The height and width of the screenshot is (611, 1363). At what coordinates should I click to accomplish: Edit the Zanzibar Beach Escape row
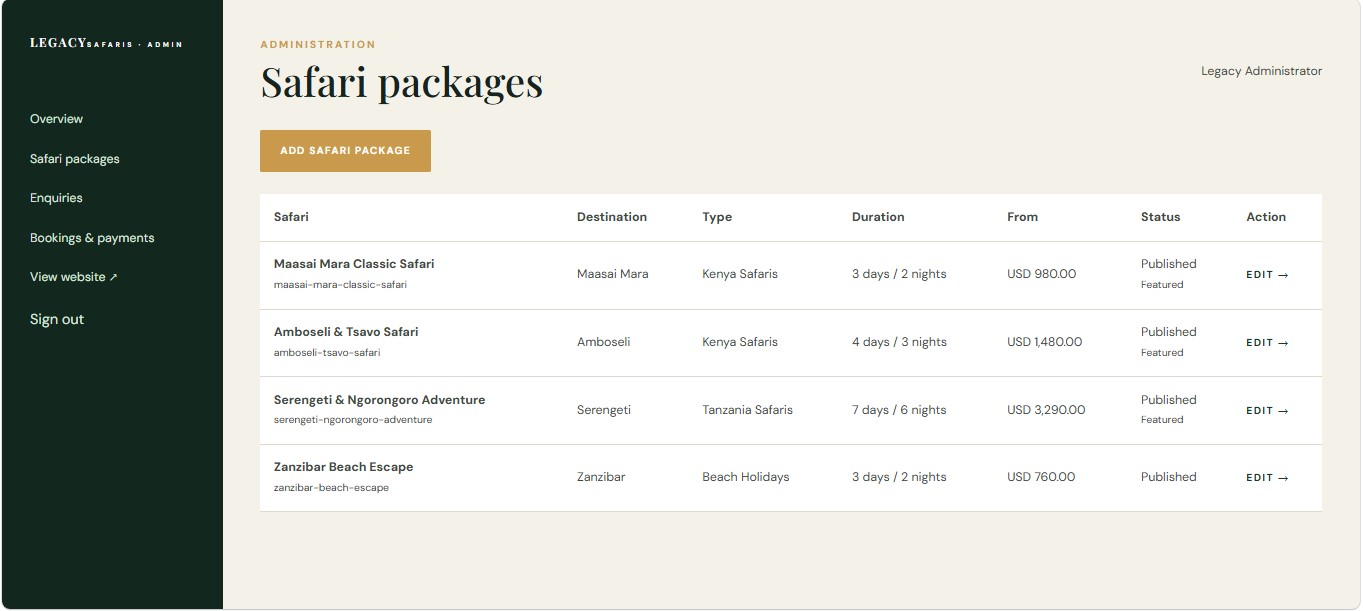pos(1267,478)
